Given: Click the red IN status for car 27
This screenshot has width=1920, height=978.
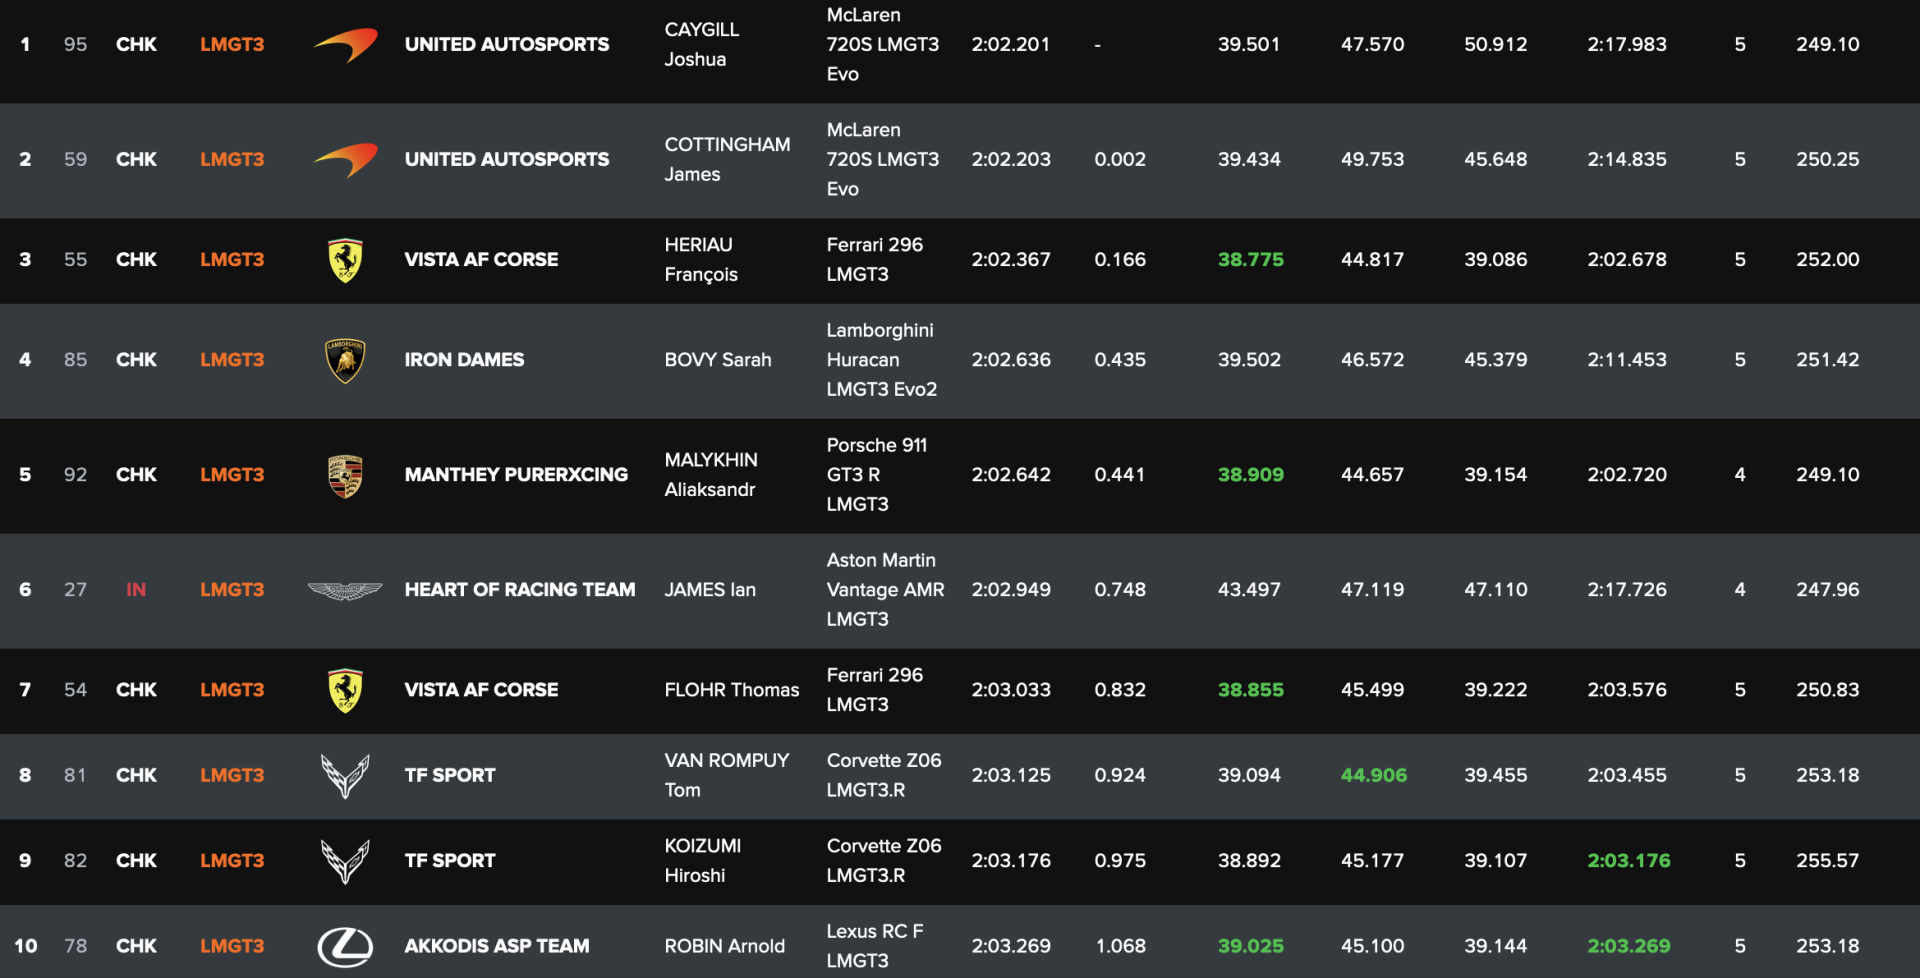Looking at the screenshot, I should tap(136, 590).
